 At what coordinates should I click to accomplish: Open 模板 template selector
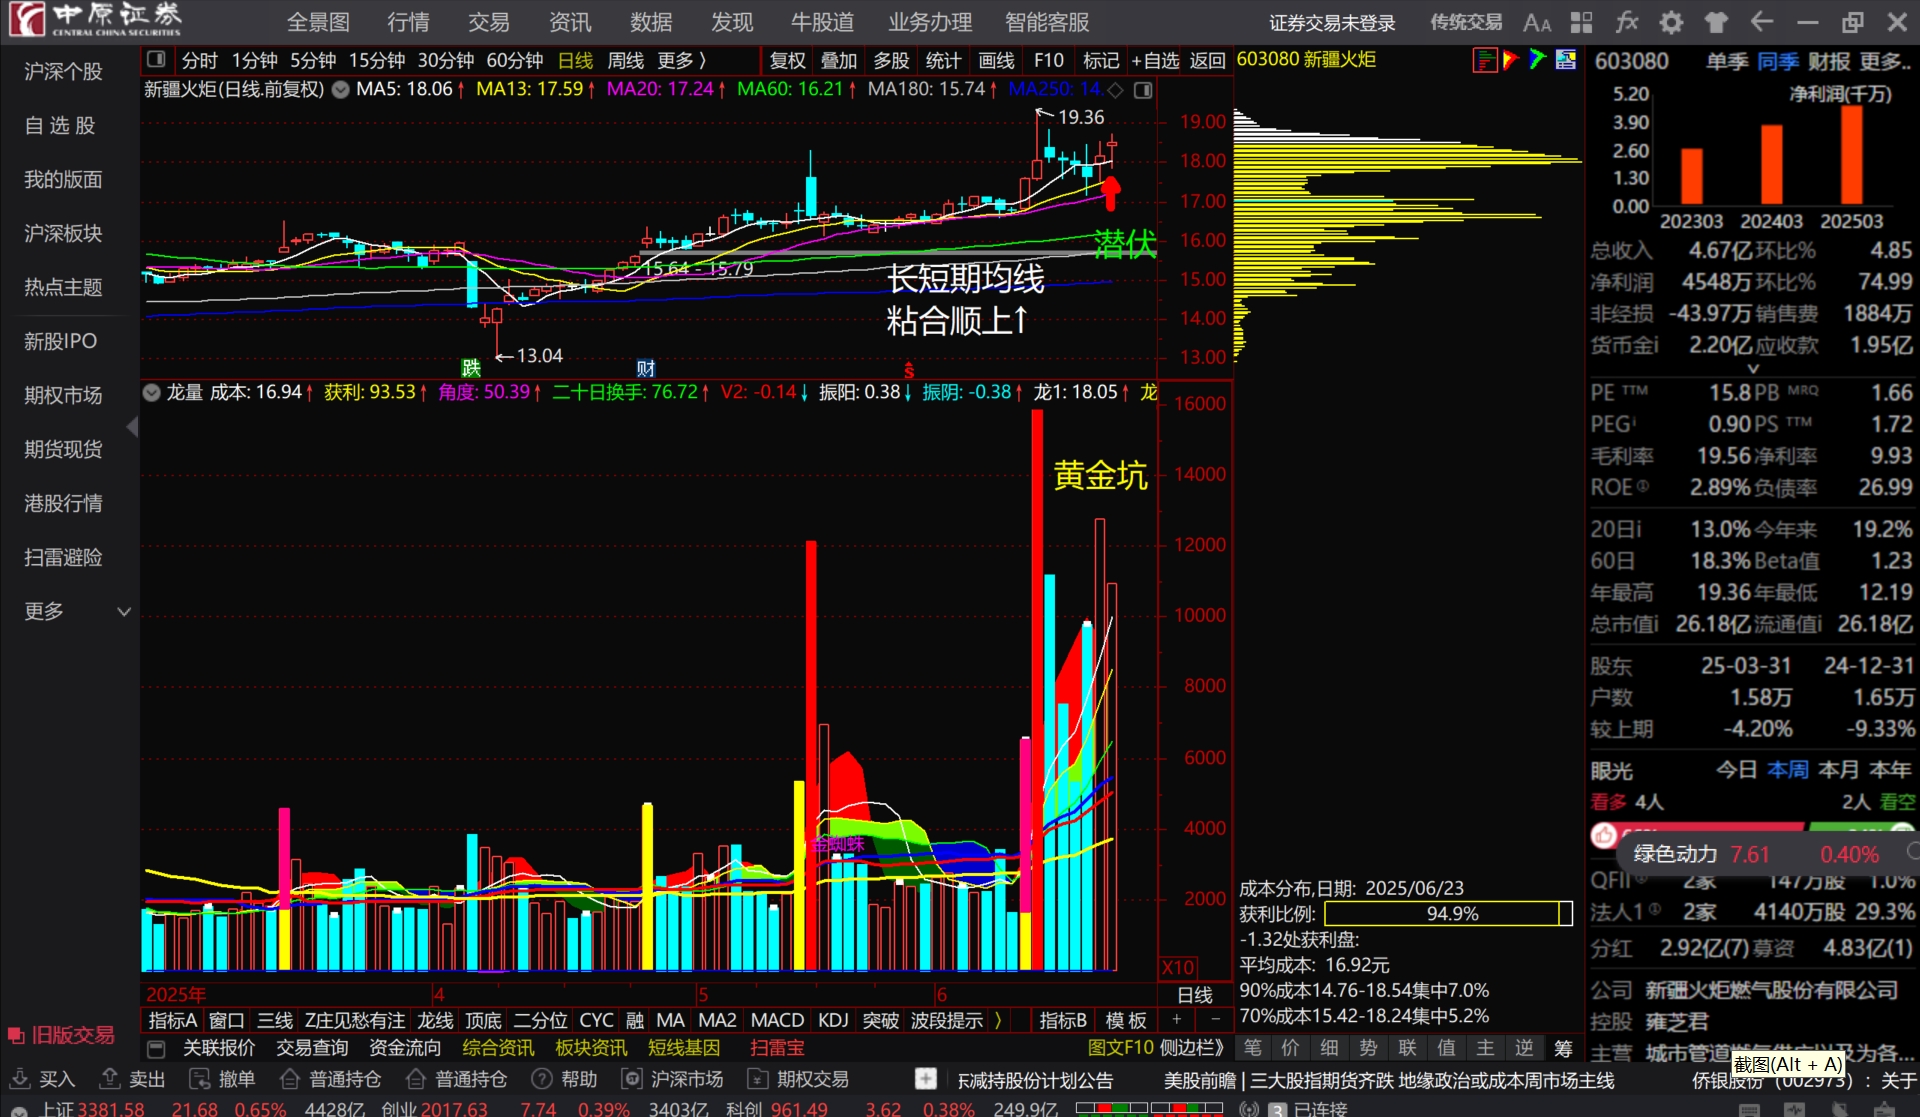click(1126, 1020)
